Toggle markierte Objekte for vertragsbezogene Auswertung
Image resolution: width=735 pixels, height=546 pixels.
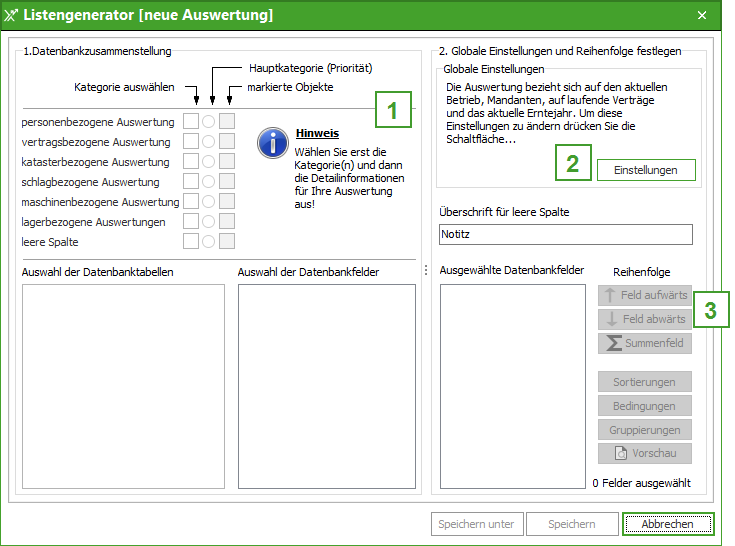coord(227,141)
